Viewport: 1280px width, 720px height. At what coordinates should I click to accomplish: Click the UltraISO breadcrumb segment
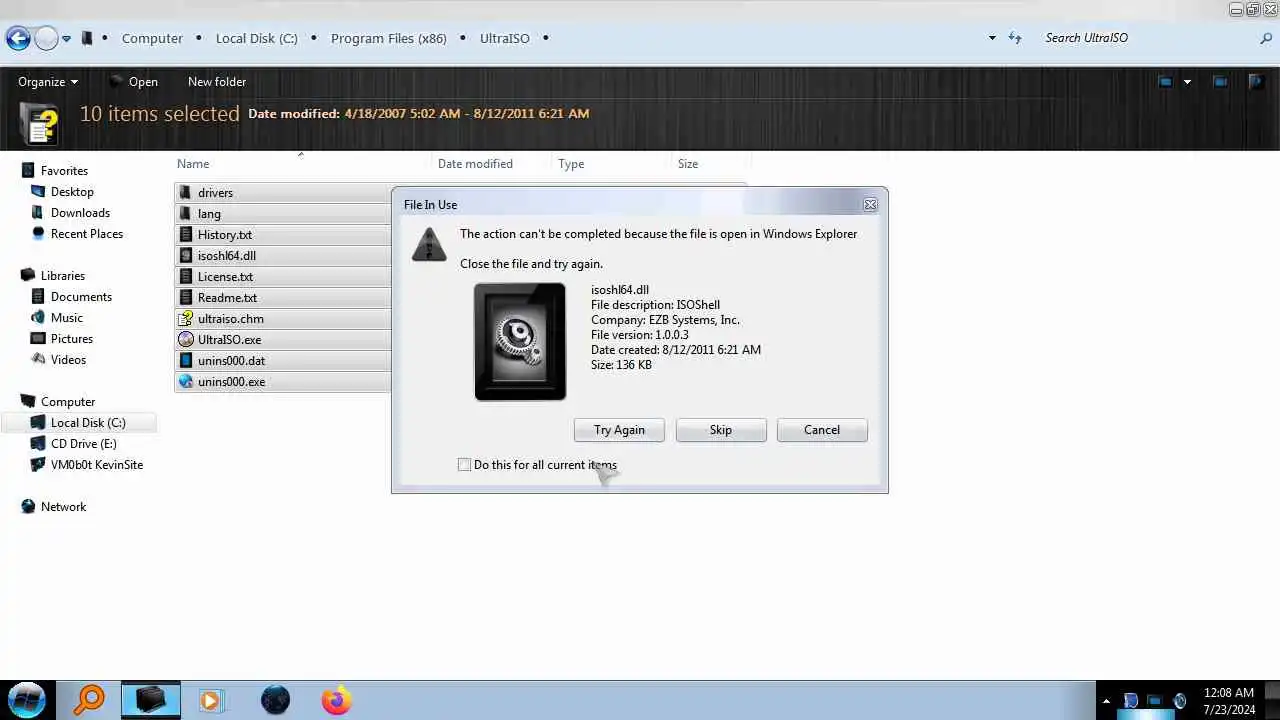click(505, 38)
